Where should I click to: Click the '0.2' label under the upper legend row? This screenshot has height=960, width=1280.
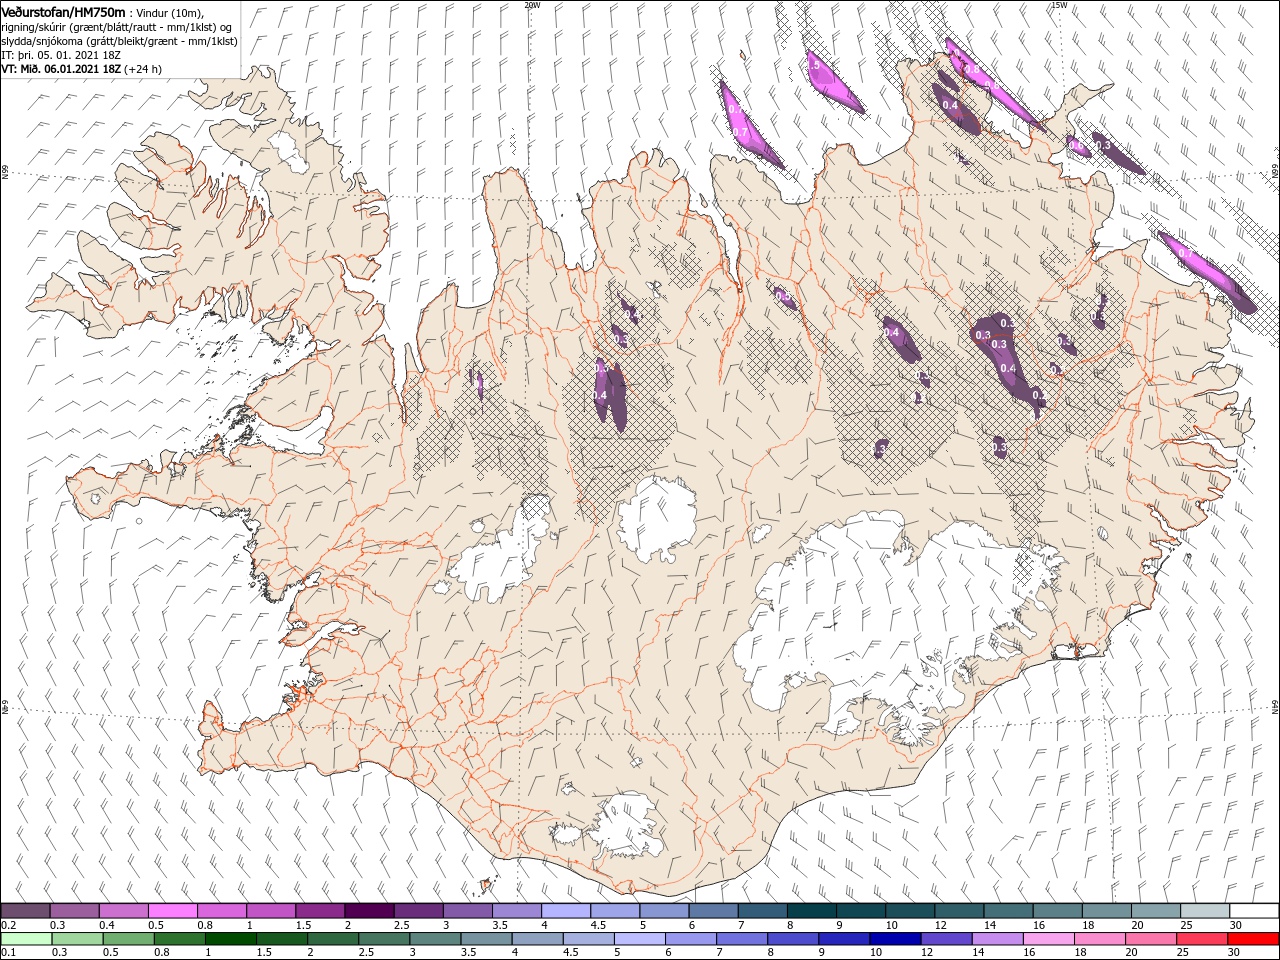8,925
